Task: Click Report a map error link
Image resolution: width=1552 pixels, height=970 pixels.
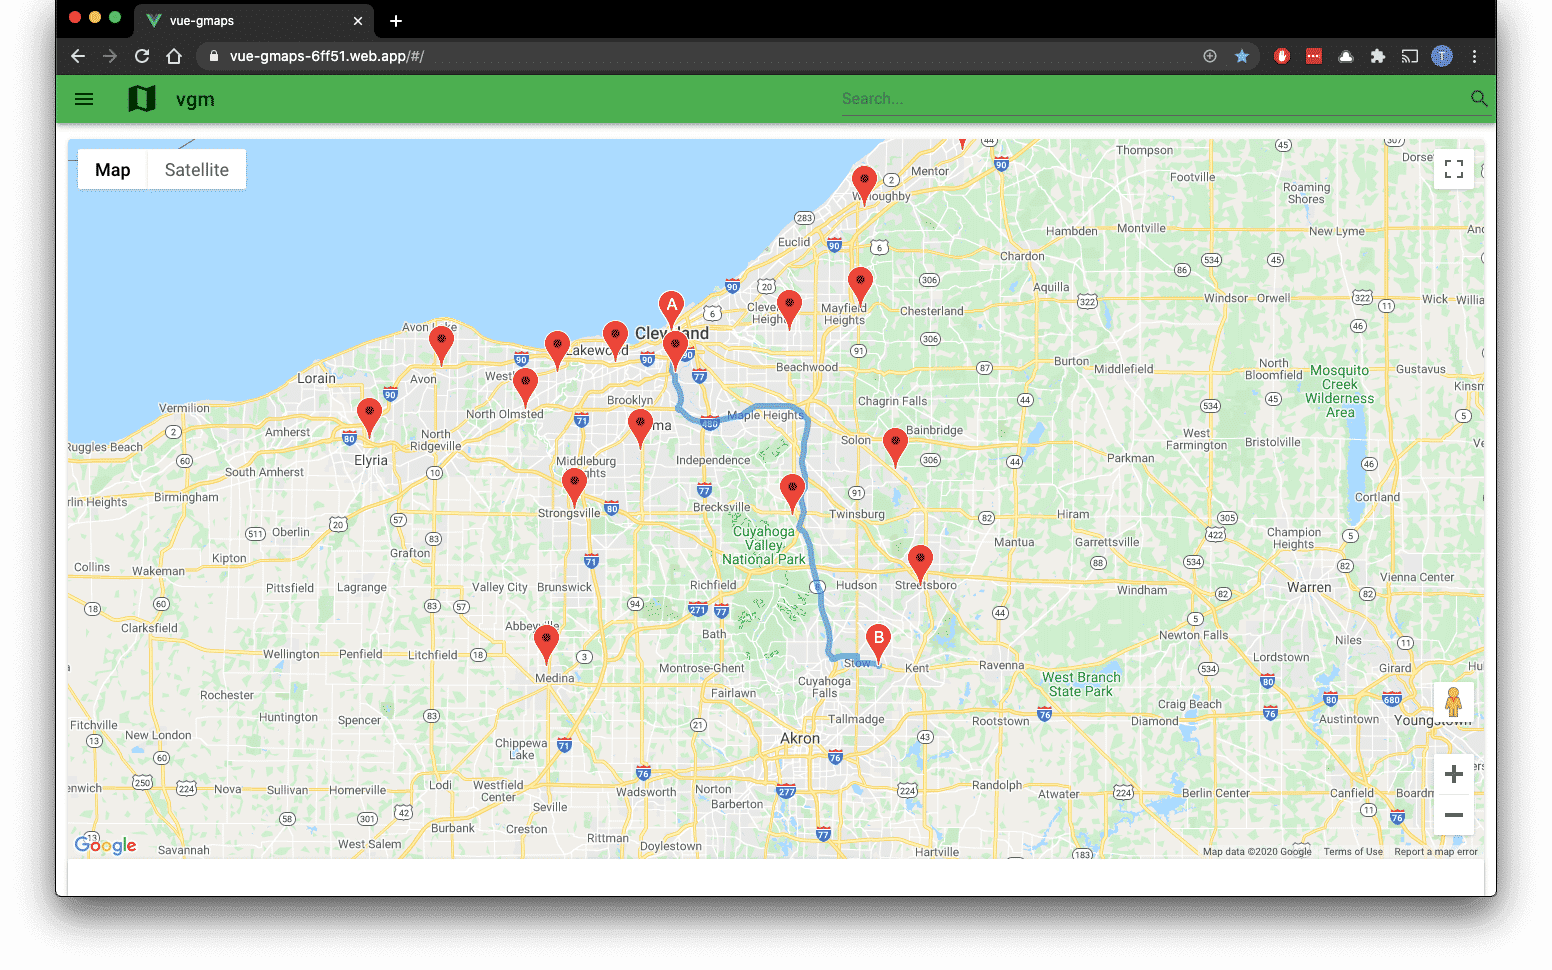Action: point(1435,852)
